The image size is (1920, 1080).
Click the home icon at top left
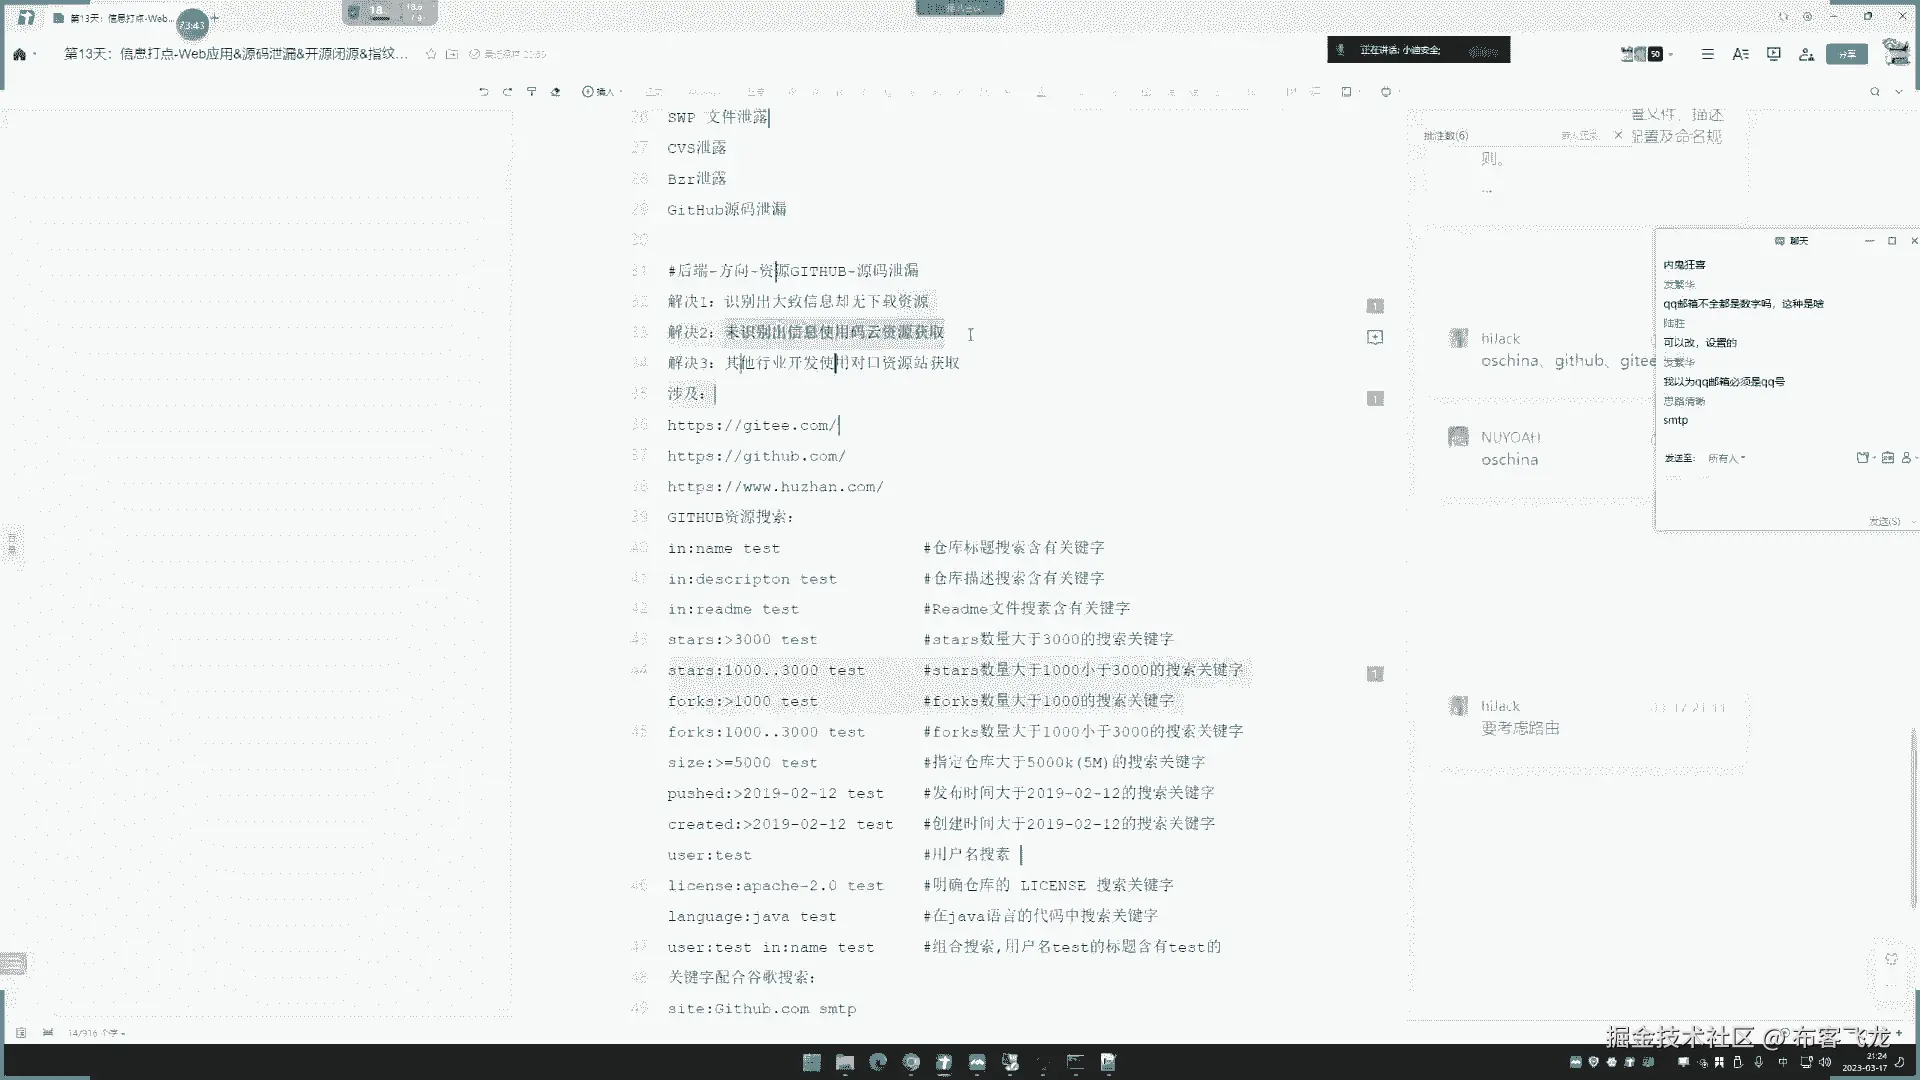point(19,54)
